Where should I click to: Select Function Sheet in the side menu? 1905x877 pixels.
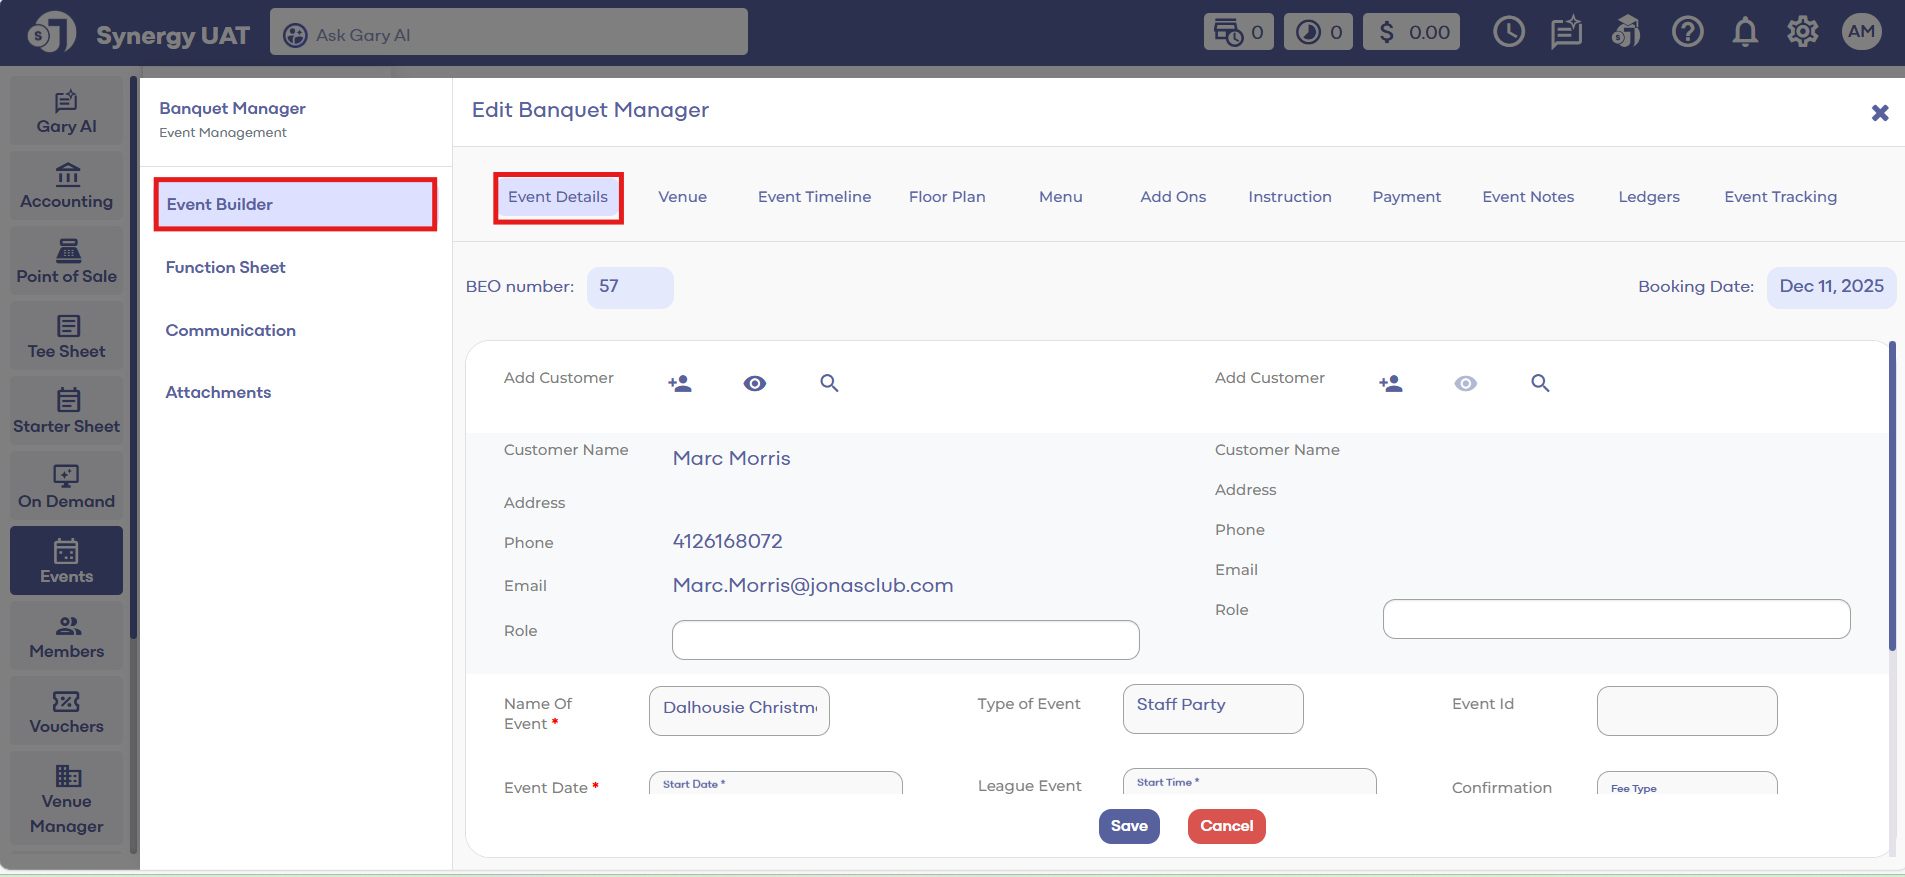pyautogui.click(x=226, y=267)
